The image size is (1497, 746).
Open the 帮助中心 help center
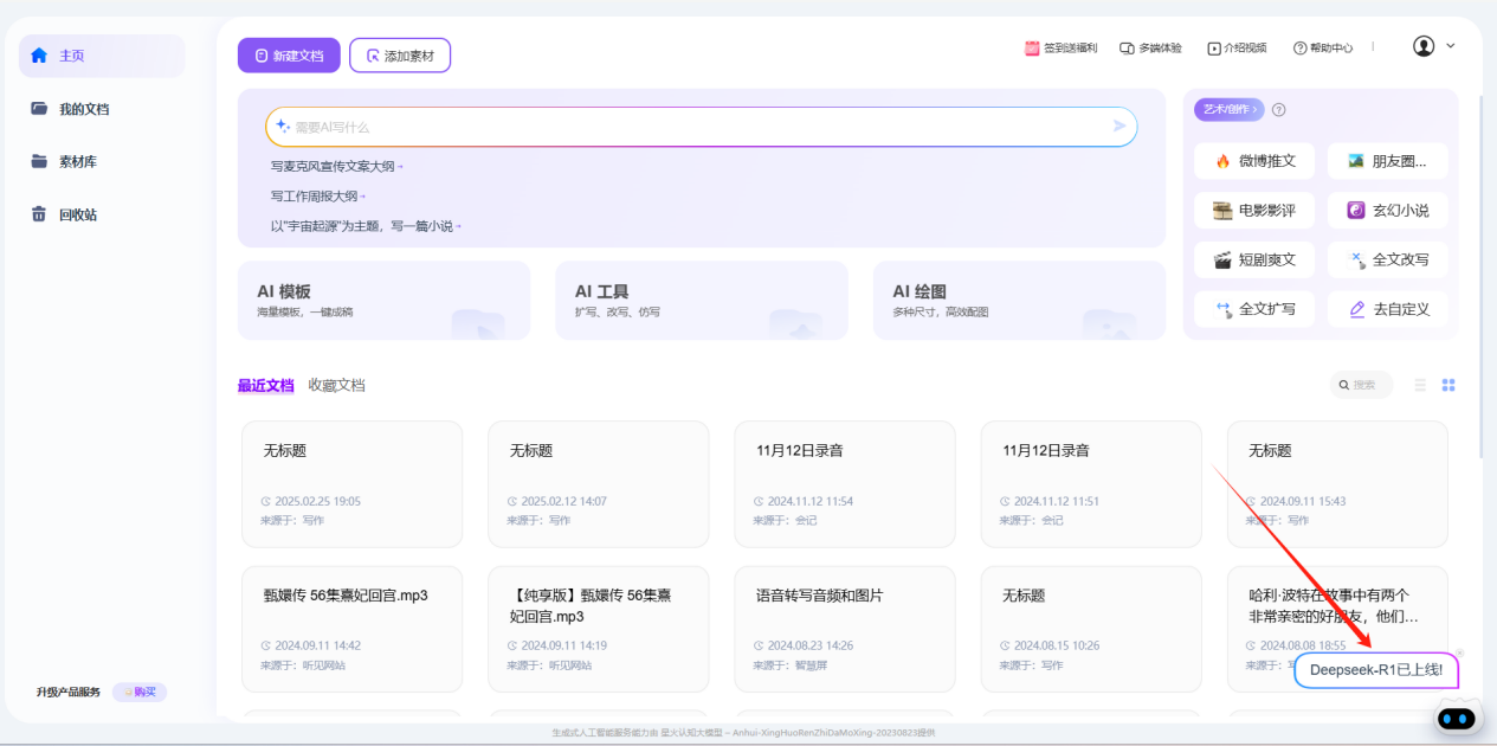pos(1323,48)
